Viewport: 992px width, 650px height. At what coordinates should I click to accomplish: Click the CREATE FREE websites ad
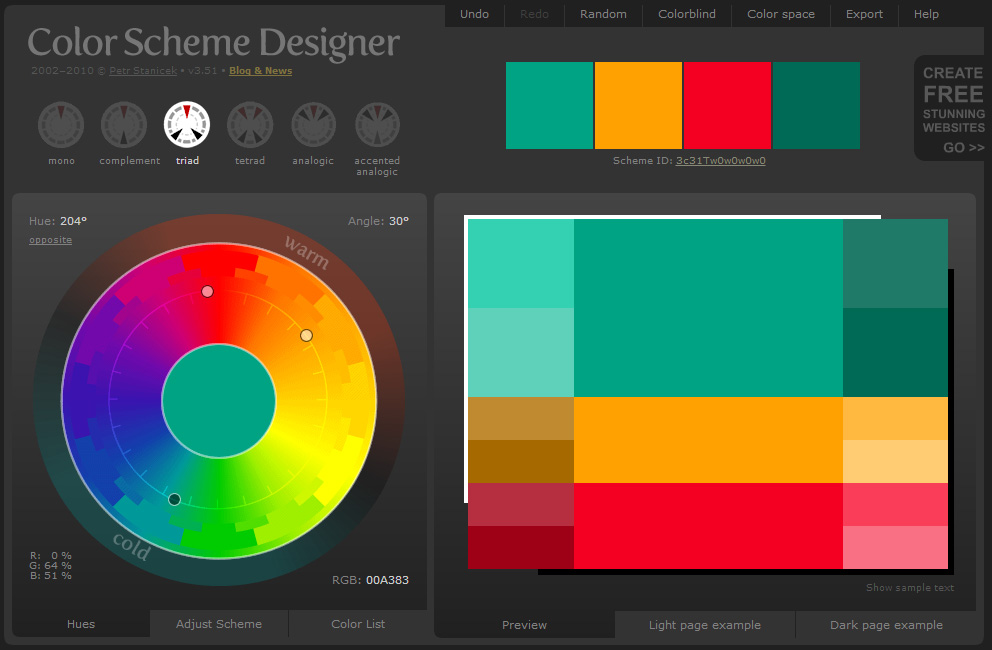click(952, 108)
